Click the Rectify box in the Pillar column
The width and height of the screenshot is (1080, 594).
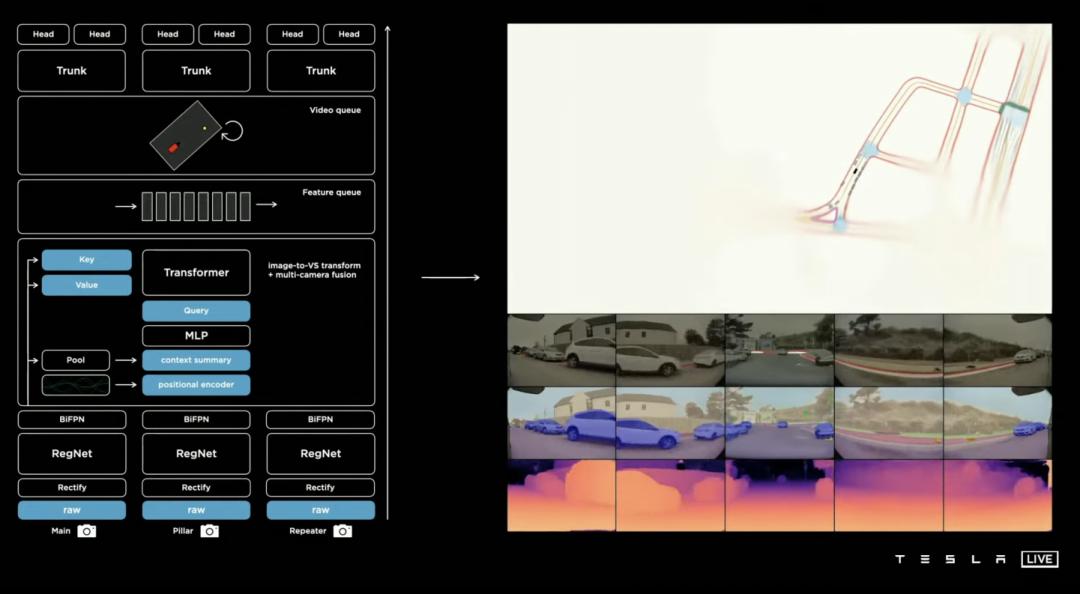pyautogui.click(x=196, y=487)
